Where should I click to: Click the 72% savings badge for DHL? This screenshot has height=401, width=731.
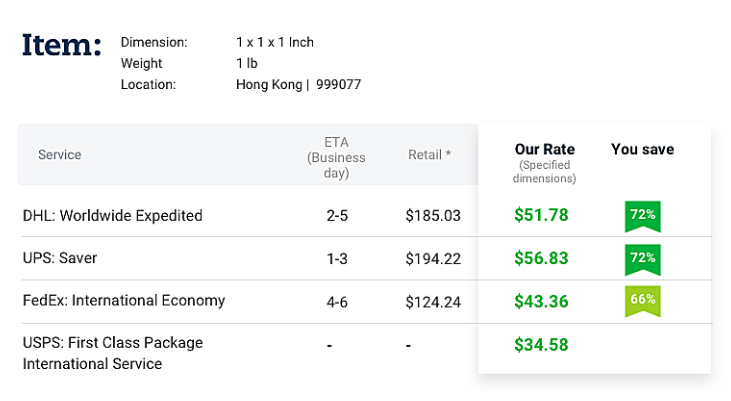tap(642, 215)
